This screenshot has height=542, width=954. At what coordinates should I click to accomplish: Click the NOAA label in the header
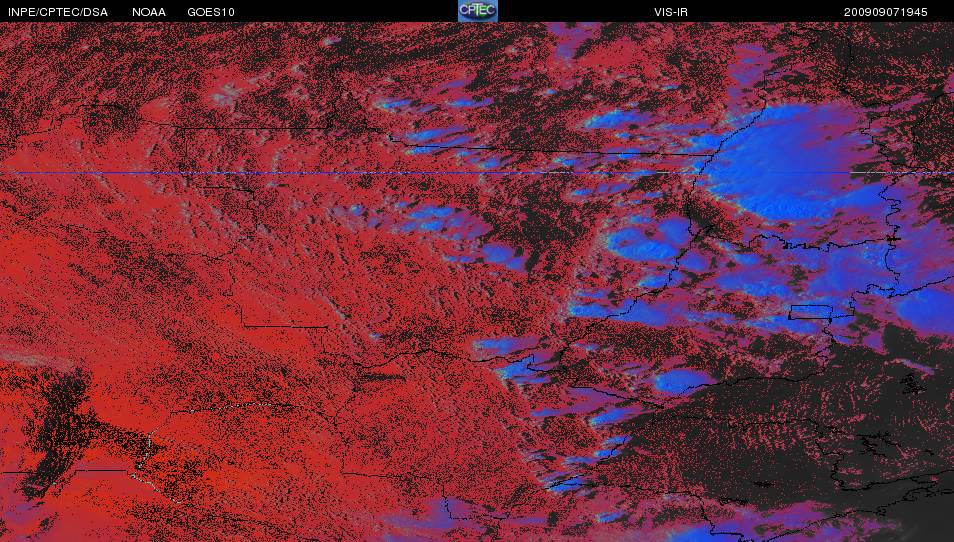[x=149, y=12]
